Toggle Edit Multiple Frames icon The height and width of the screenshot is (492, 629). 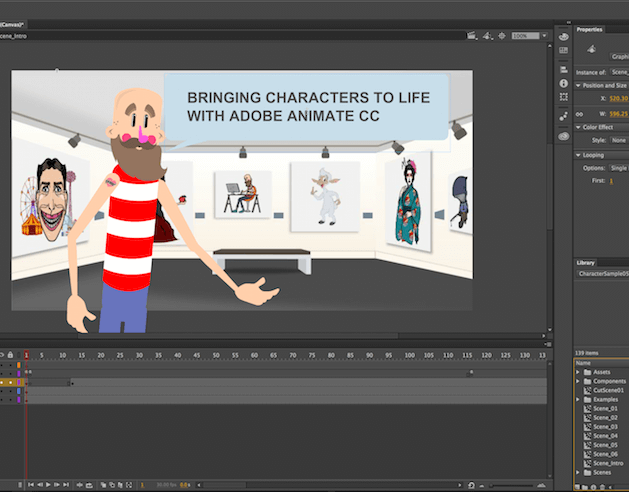coord(120,485)
